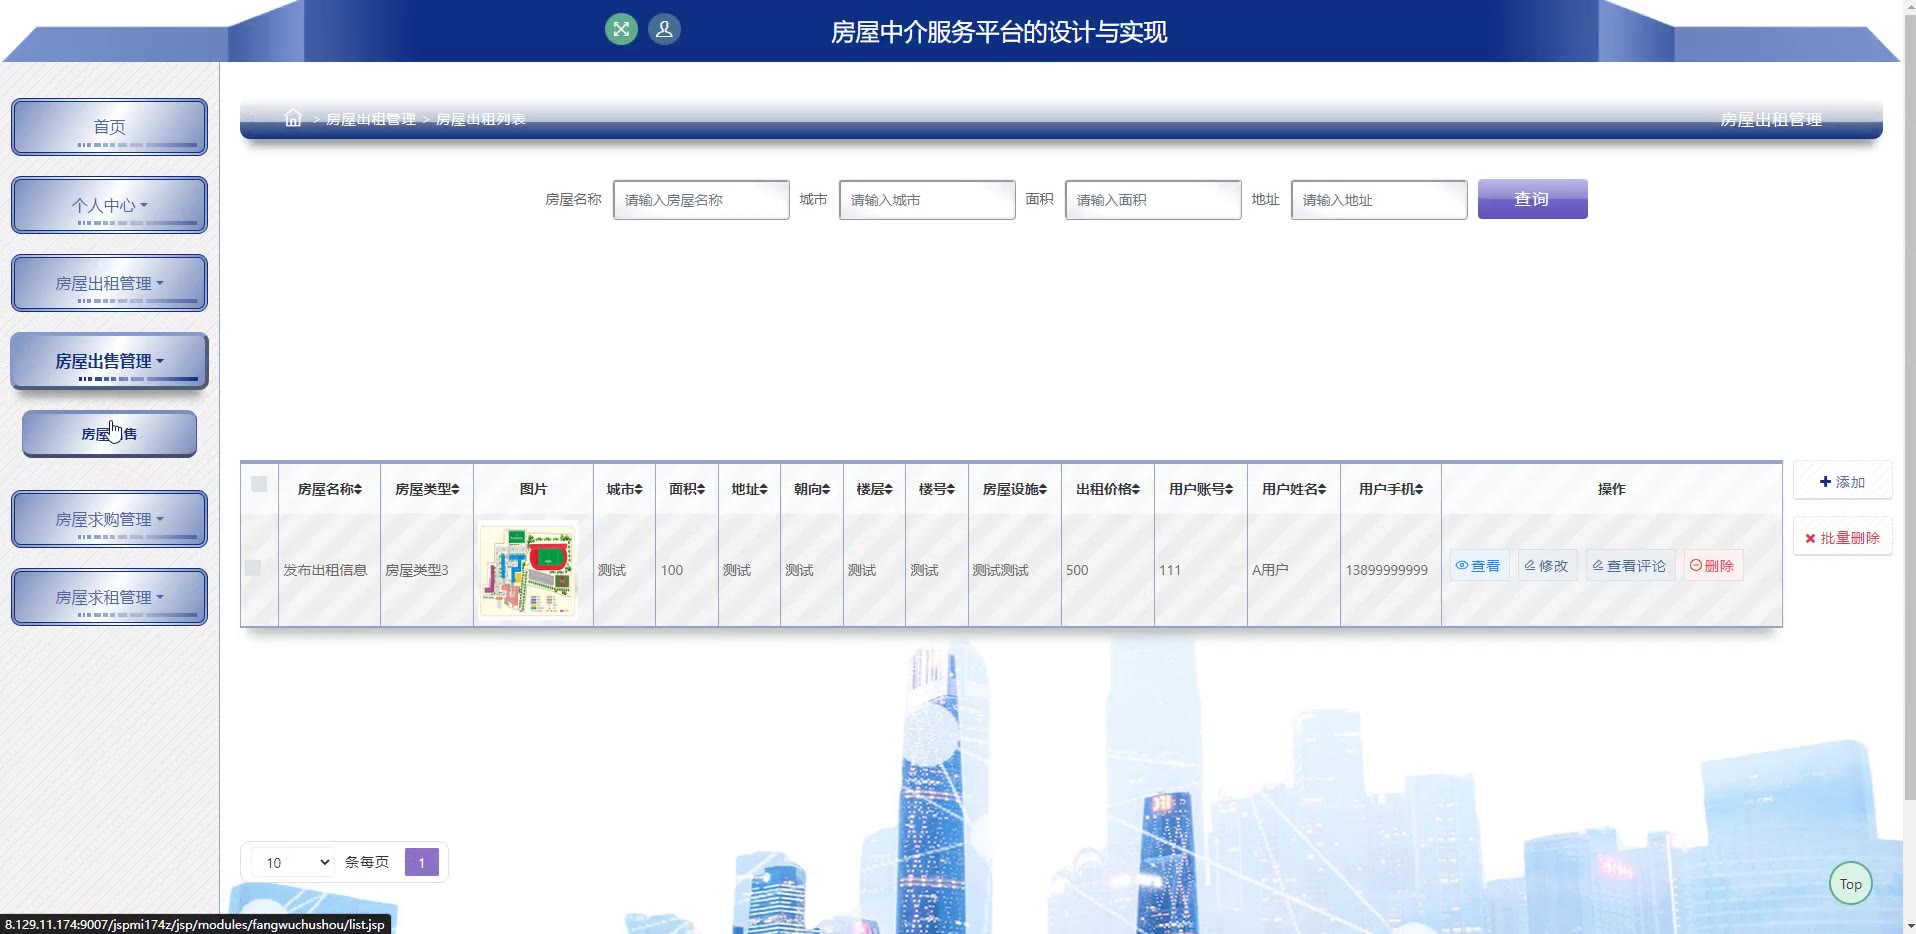
Task: Sort table by 用户手机 column
Action: (1391, 489)
